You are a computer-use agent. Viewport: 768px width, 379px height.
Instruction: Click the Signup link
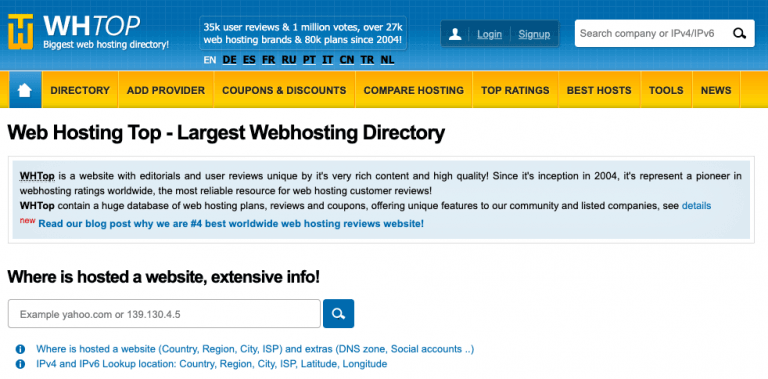[534, 34]
